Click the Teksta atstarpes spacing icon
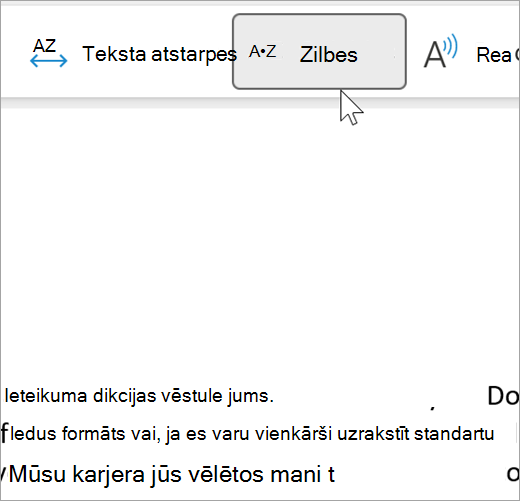The height and width of the screenshot is (501, 520). tap(49, 53)
